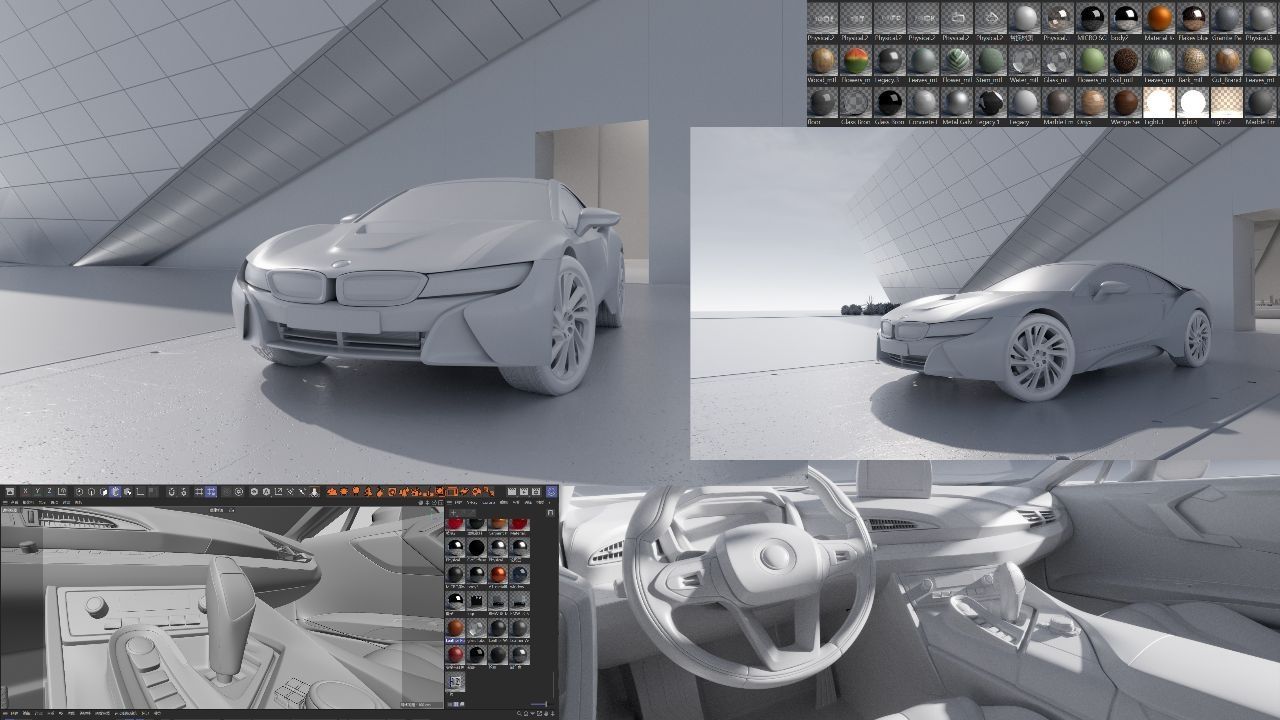Toggle the X axis lock
The width and height of the screenshot is (1280, 720).
click(x=25, y=492)
